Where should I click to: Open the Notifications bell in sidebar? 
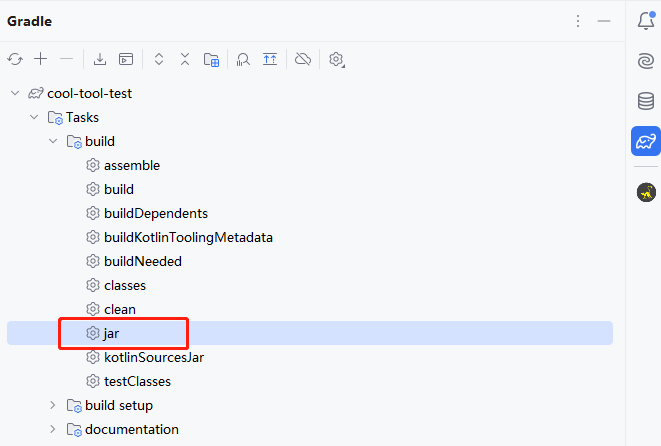pos(646,19)
